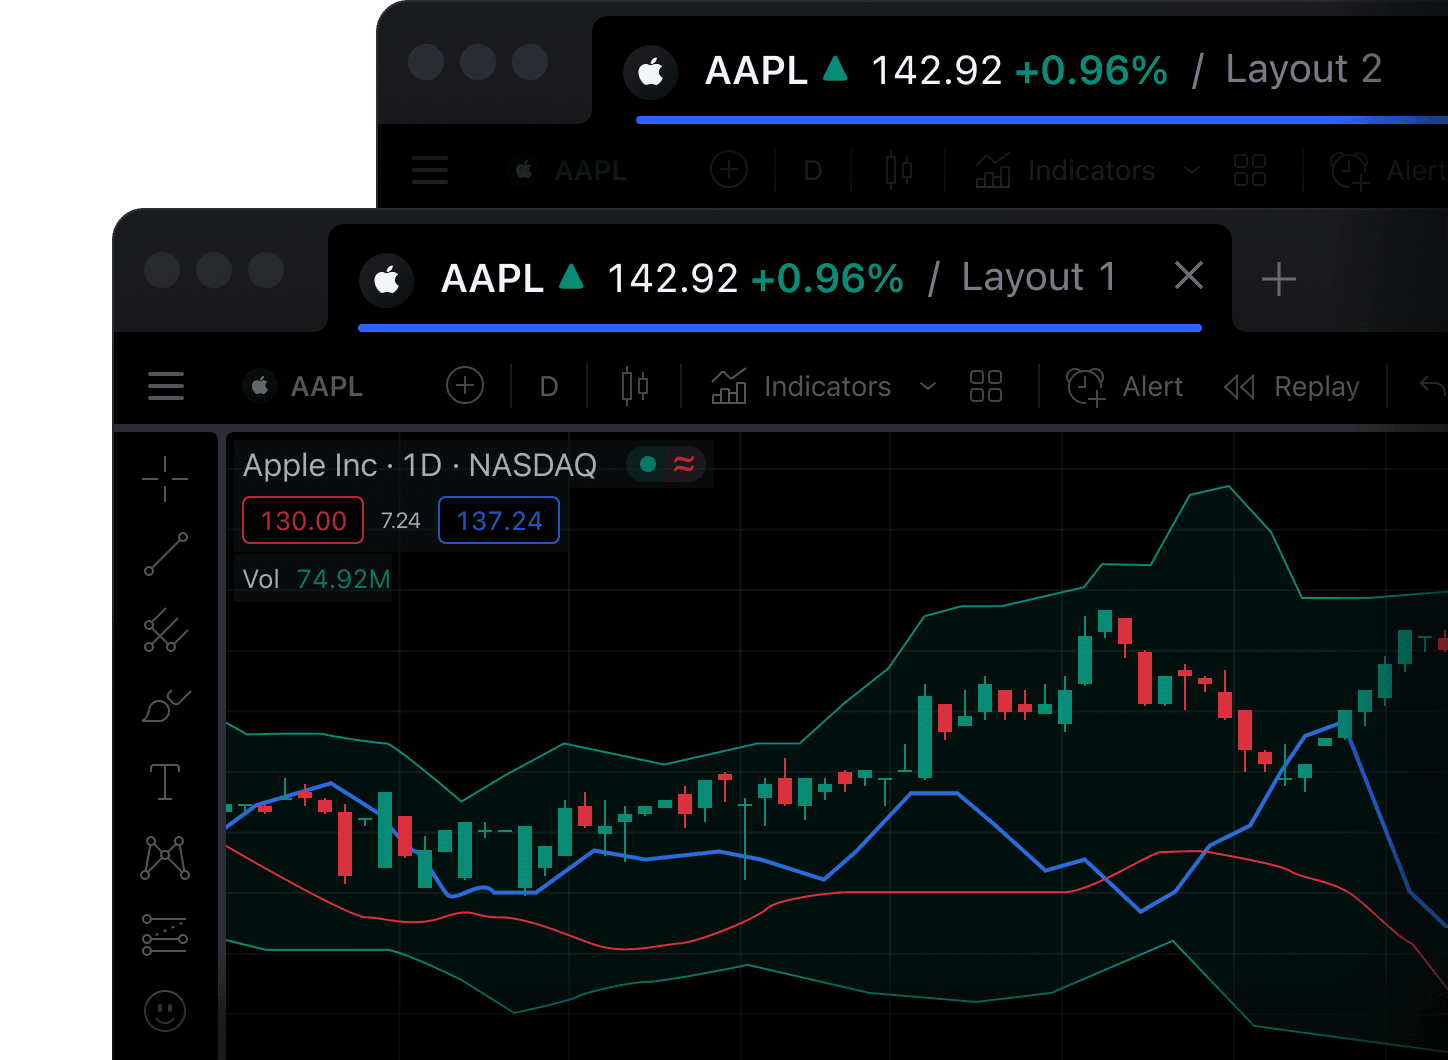Image resolution: width=1448 pixels, height=1060 pixels.
Task: Activate the text annotation tool
Action: 165,782
